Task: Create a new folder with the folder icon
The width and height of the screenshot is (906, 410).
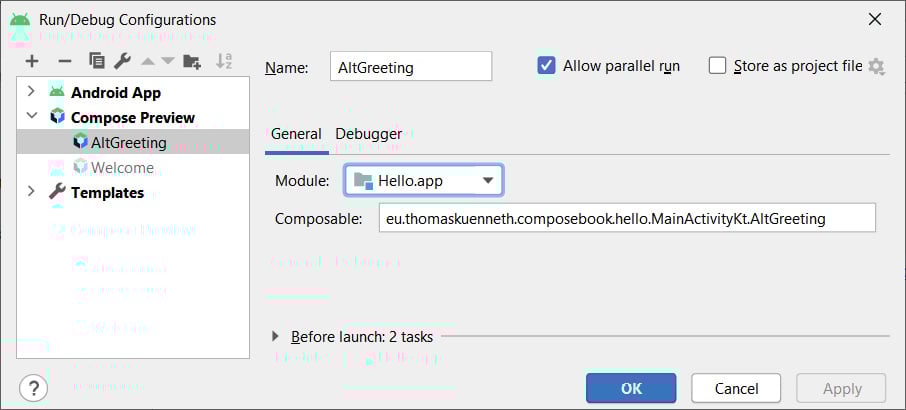Action: click(x=192, y=61)
